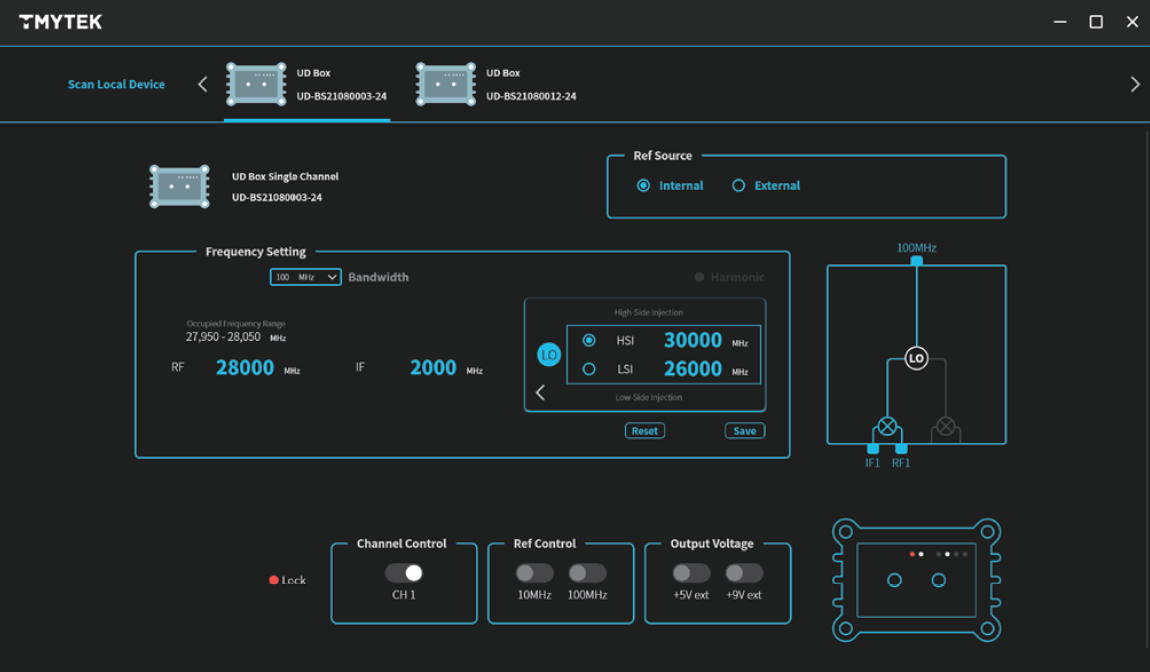Click the red Lock status indicator

coord(274,580)
